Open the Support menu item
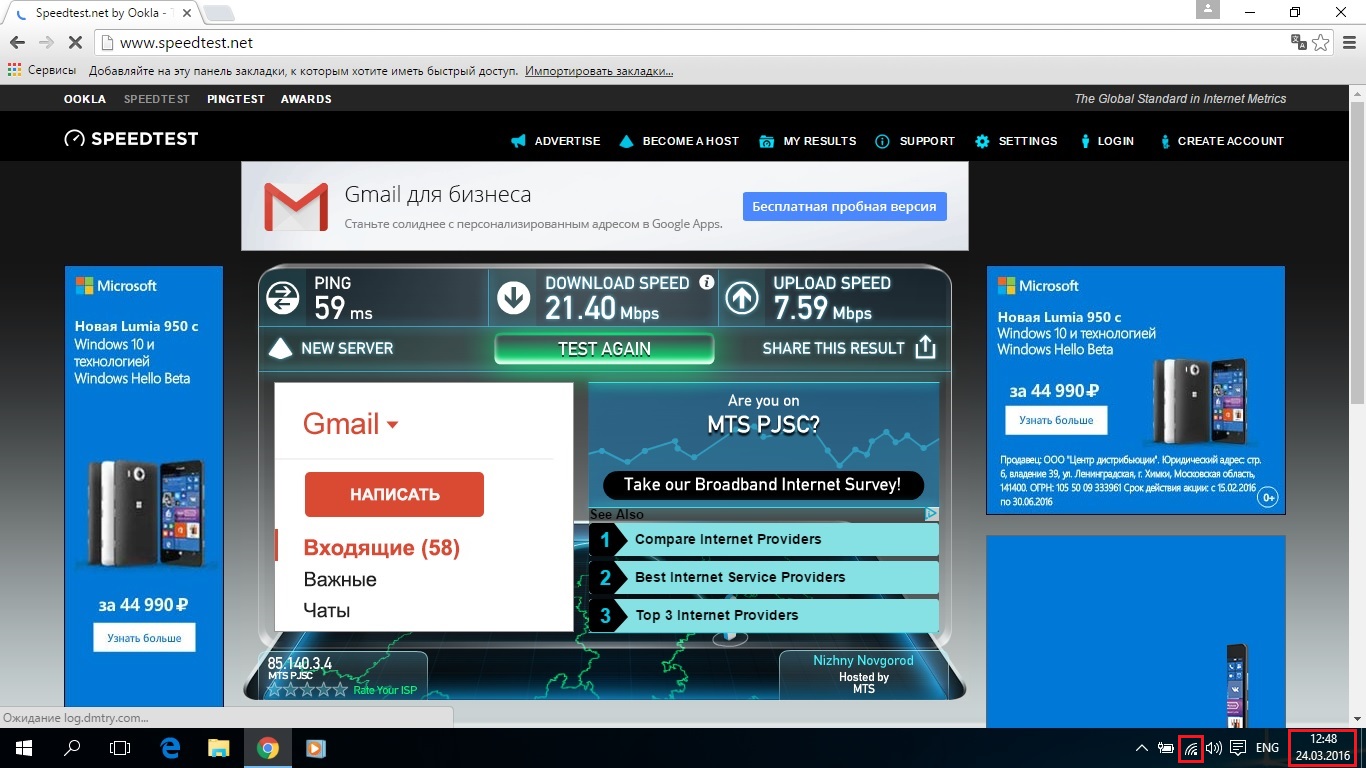 pos(927,141)
